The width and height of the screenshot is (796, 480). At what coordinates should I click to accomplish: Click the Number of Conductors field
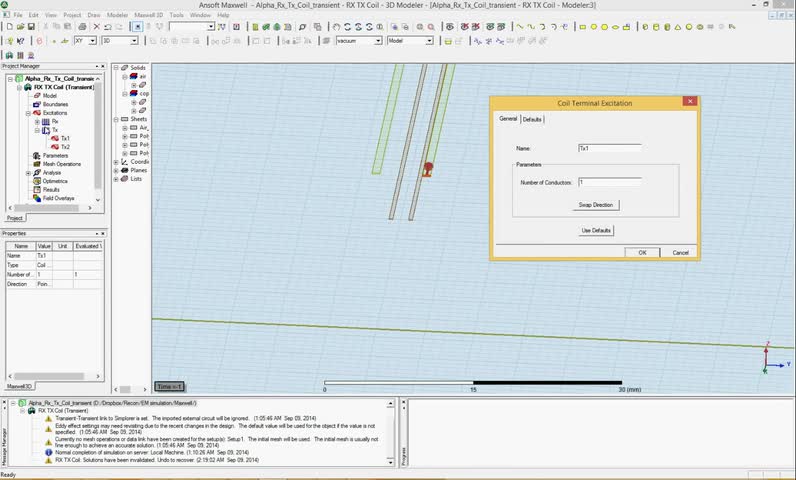click(x=609, y=182)
